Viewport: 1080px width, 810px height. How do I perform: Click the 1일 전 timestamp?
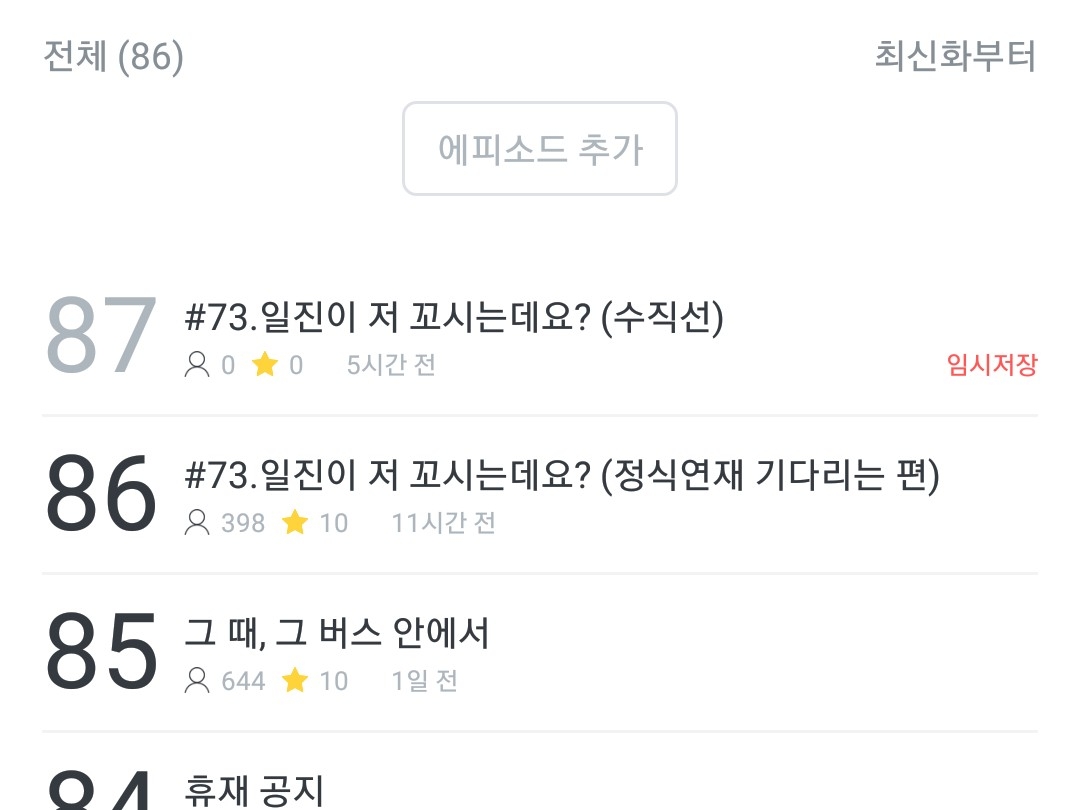(424, 681)
